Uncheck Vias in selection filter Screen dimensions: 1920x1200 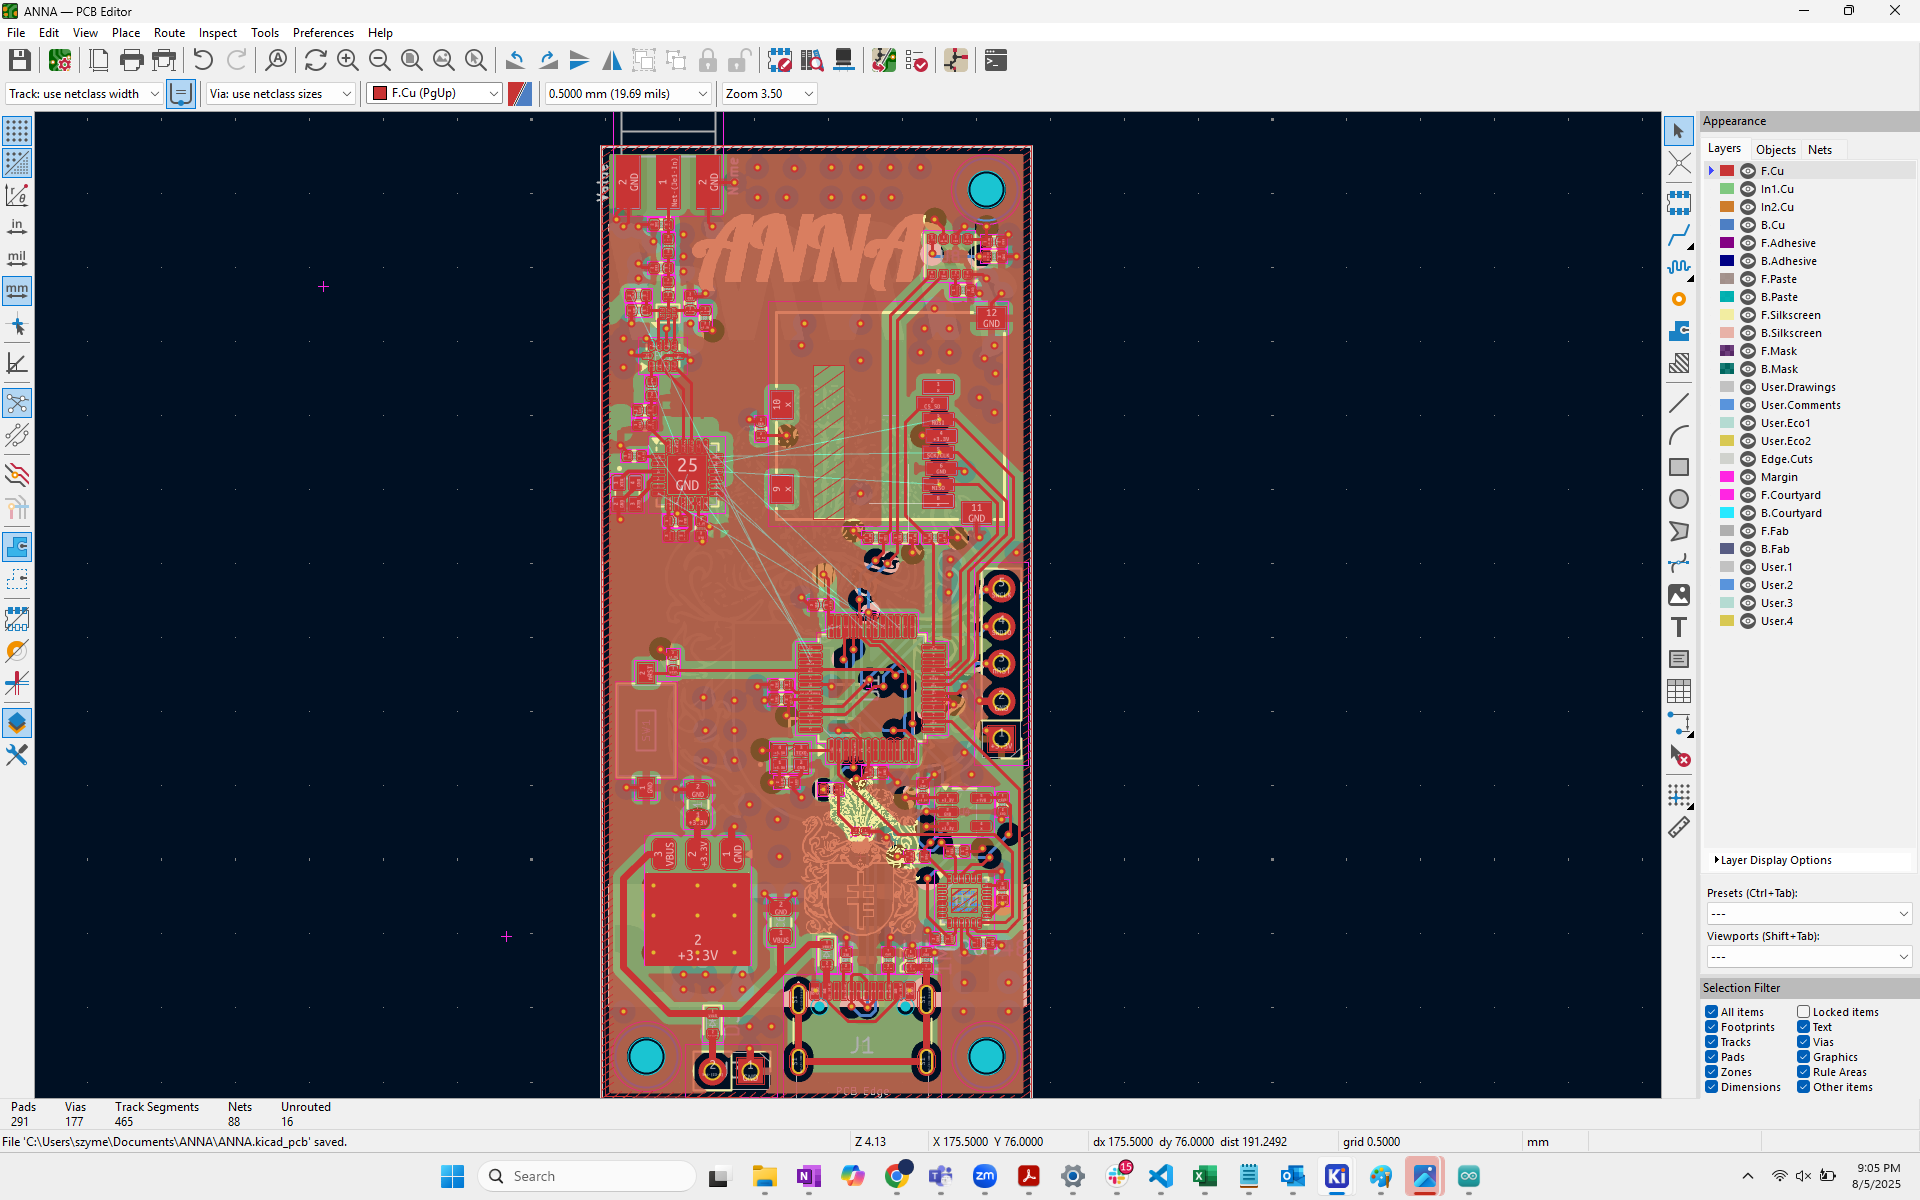coord(1804,1042)
